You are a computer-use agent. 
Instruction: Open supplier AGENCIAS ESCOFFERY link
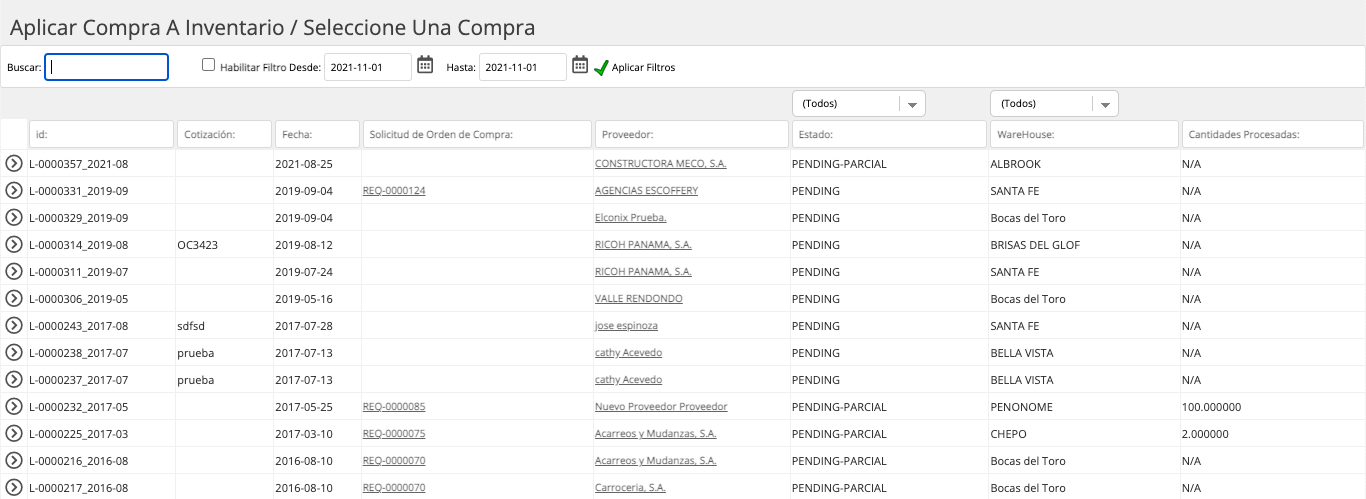point(646,190)
